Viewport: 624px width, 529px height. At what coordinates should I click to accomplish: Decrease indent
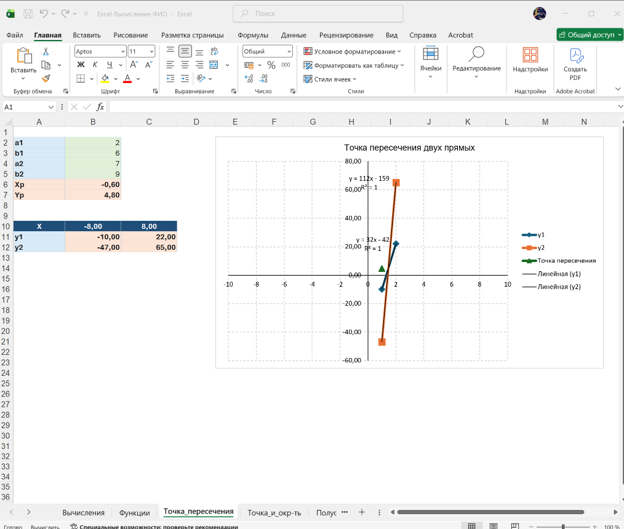pos(170,79)
